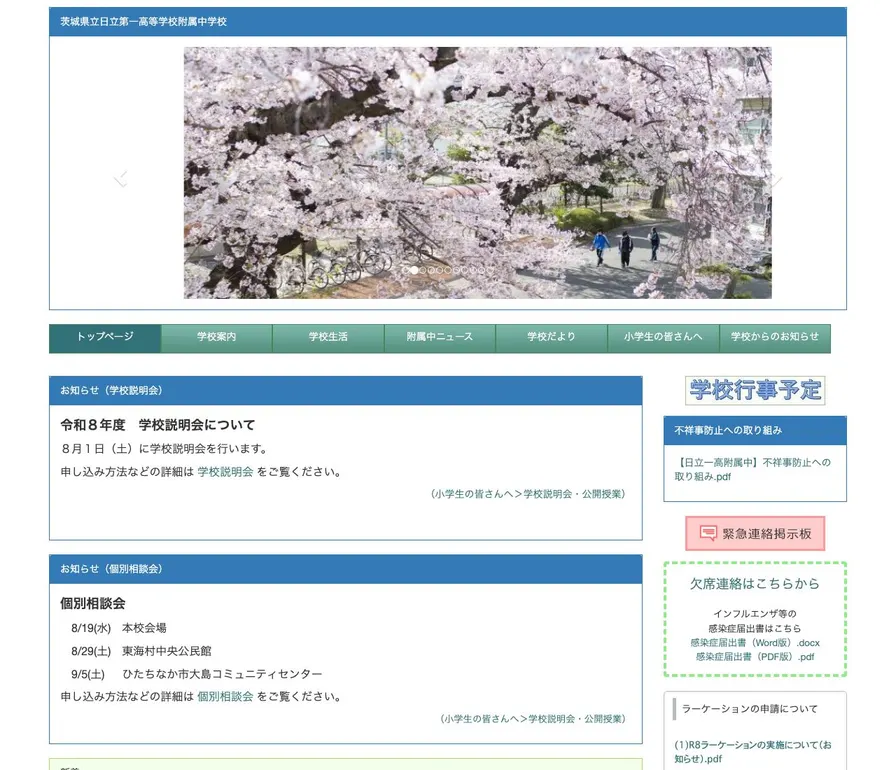
Task: Select the last carousel indicator dot
Action: tap(490, 270)
